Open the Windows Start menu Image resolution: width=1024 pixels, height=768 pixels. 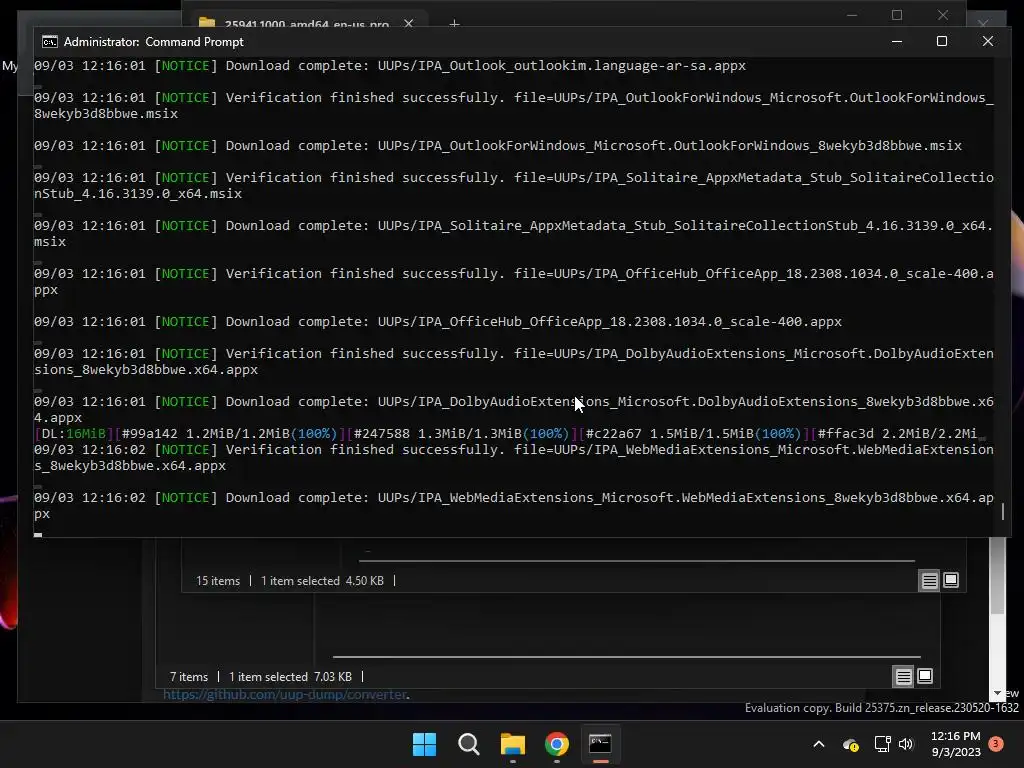point(424,744)
